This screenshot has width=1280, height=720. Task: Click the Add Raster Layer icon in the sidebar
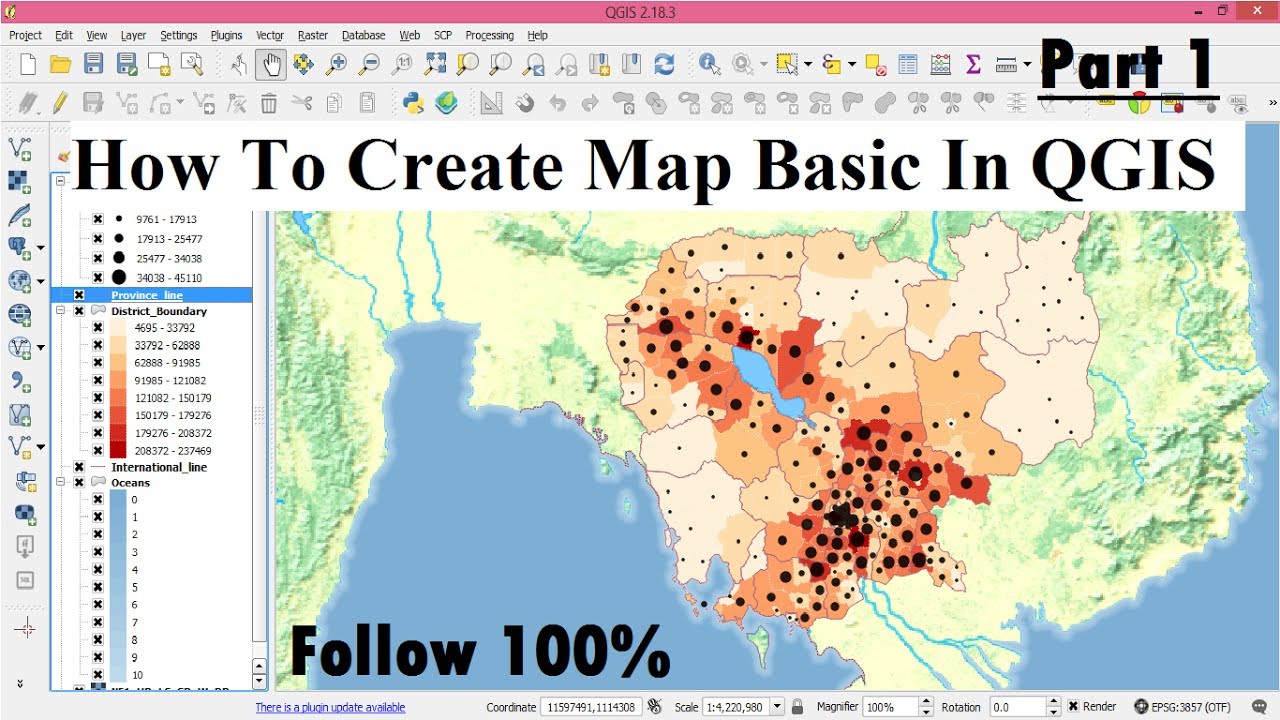[x=20, y=181]
